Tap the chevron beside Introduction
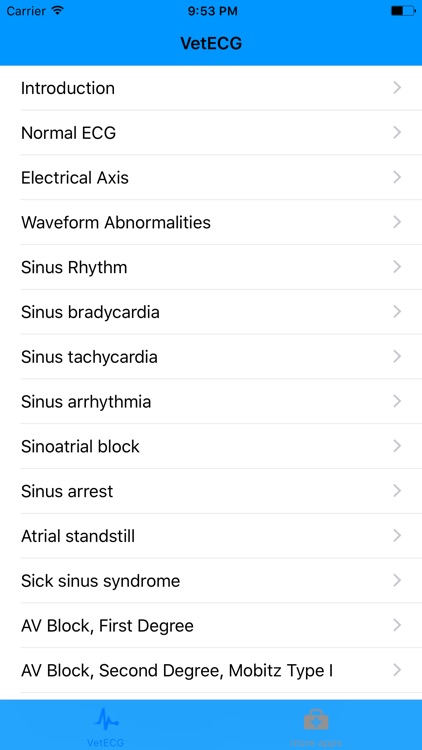 click(x=397, y=88)
